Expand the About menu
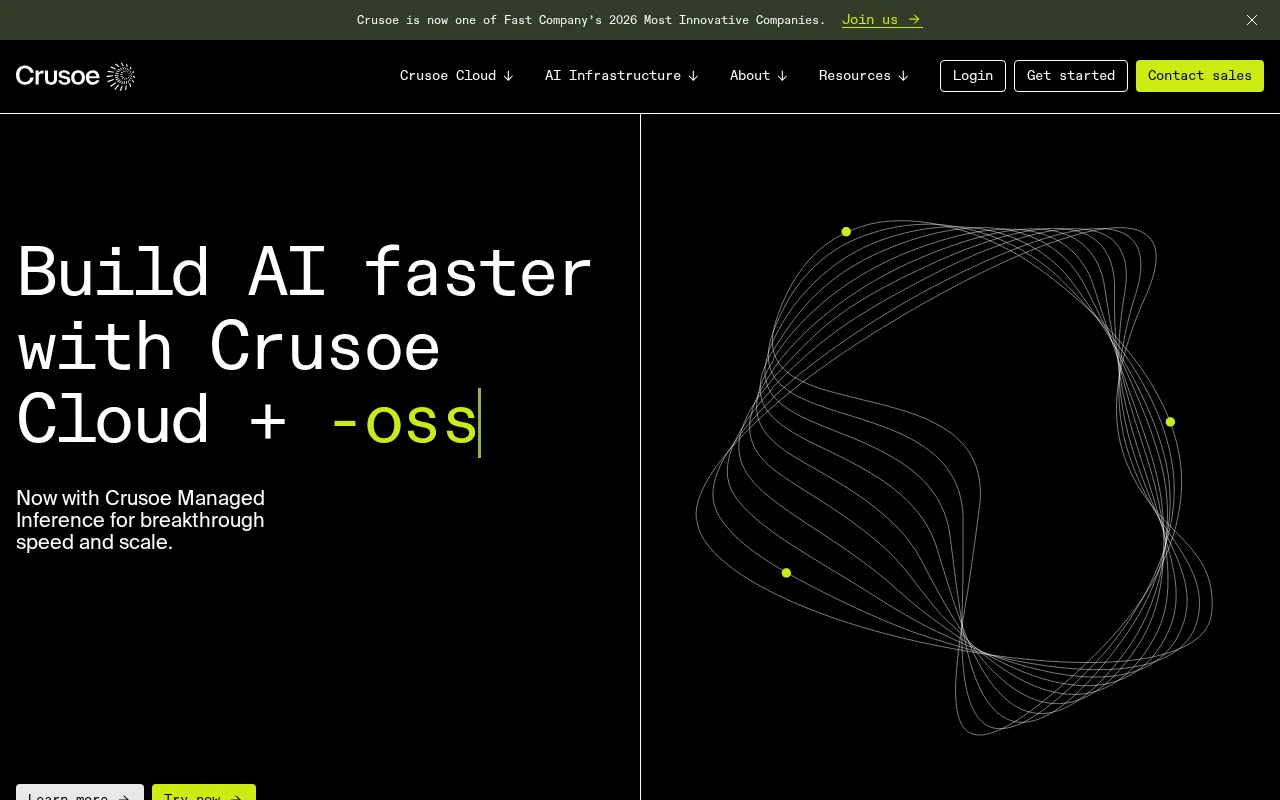Image resolution: width=1280 pixels, height=800 pixels. [x=759, y=76]
